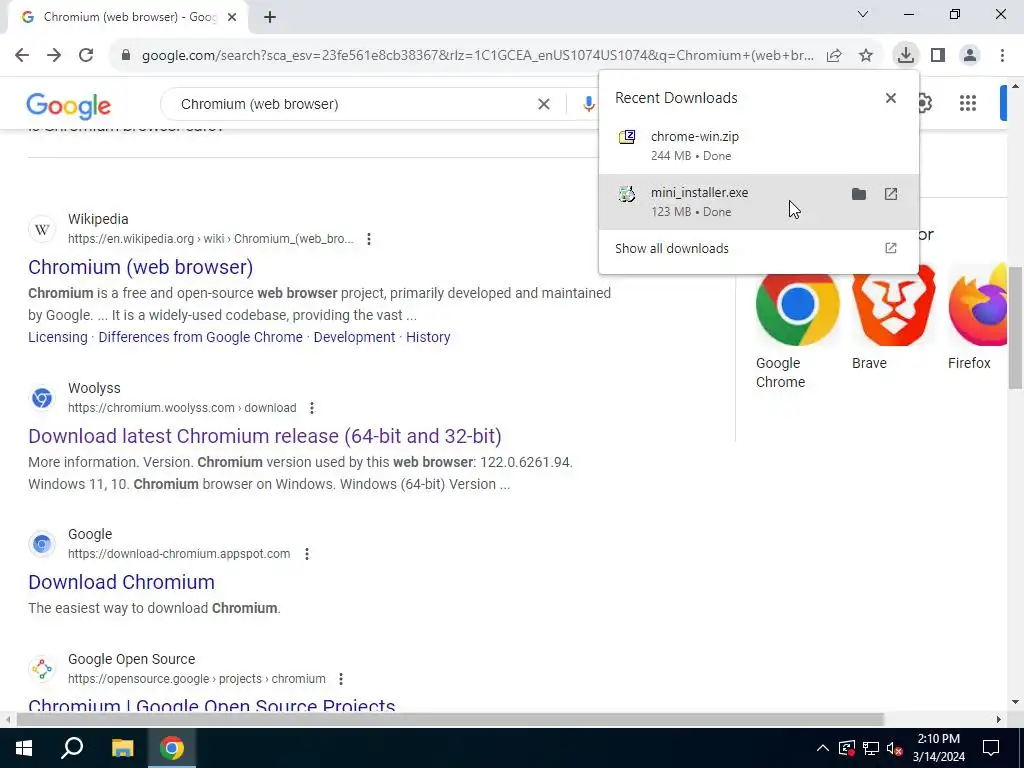Select the Brave browser thumbnail
The height and width of the screenshot is (768, 1024).
pyautogui.click(x=893, y=304)
